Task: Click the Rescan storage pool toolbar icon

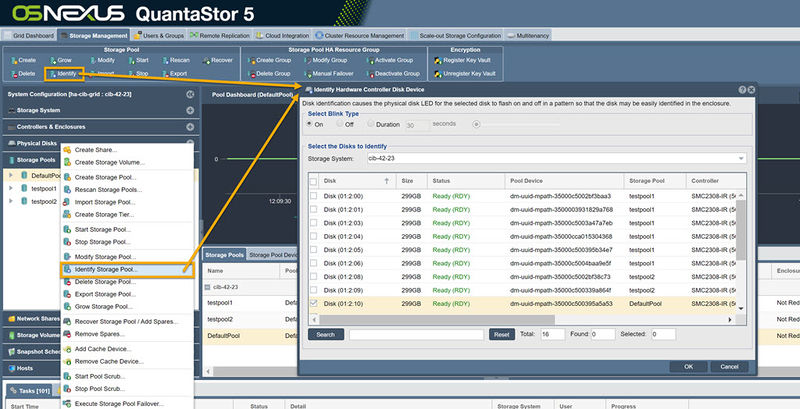Action: (x=166, y=60)
